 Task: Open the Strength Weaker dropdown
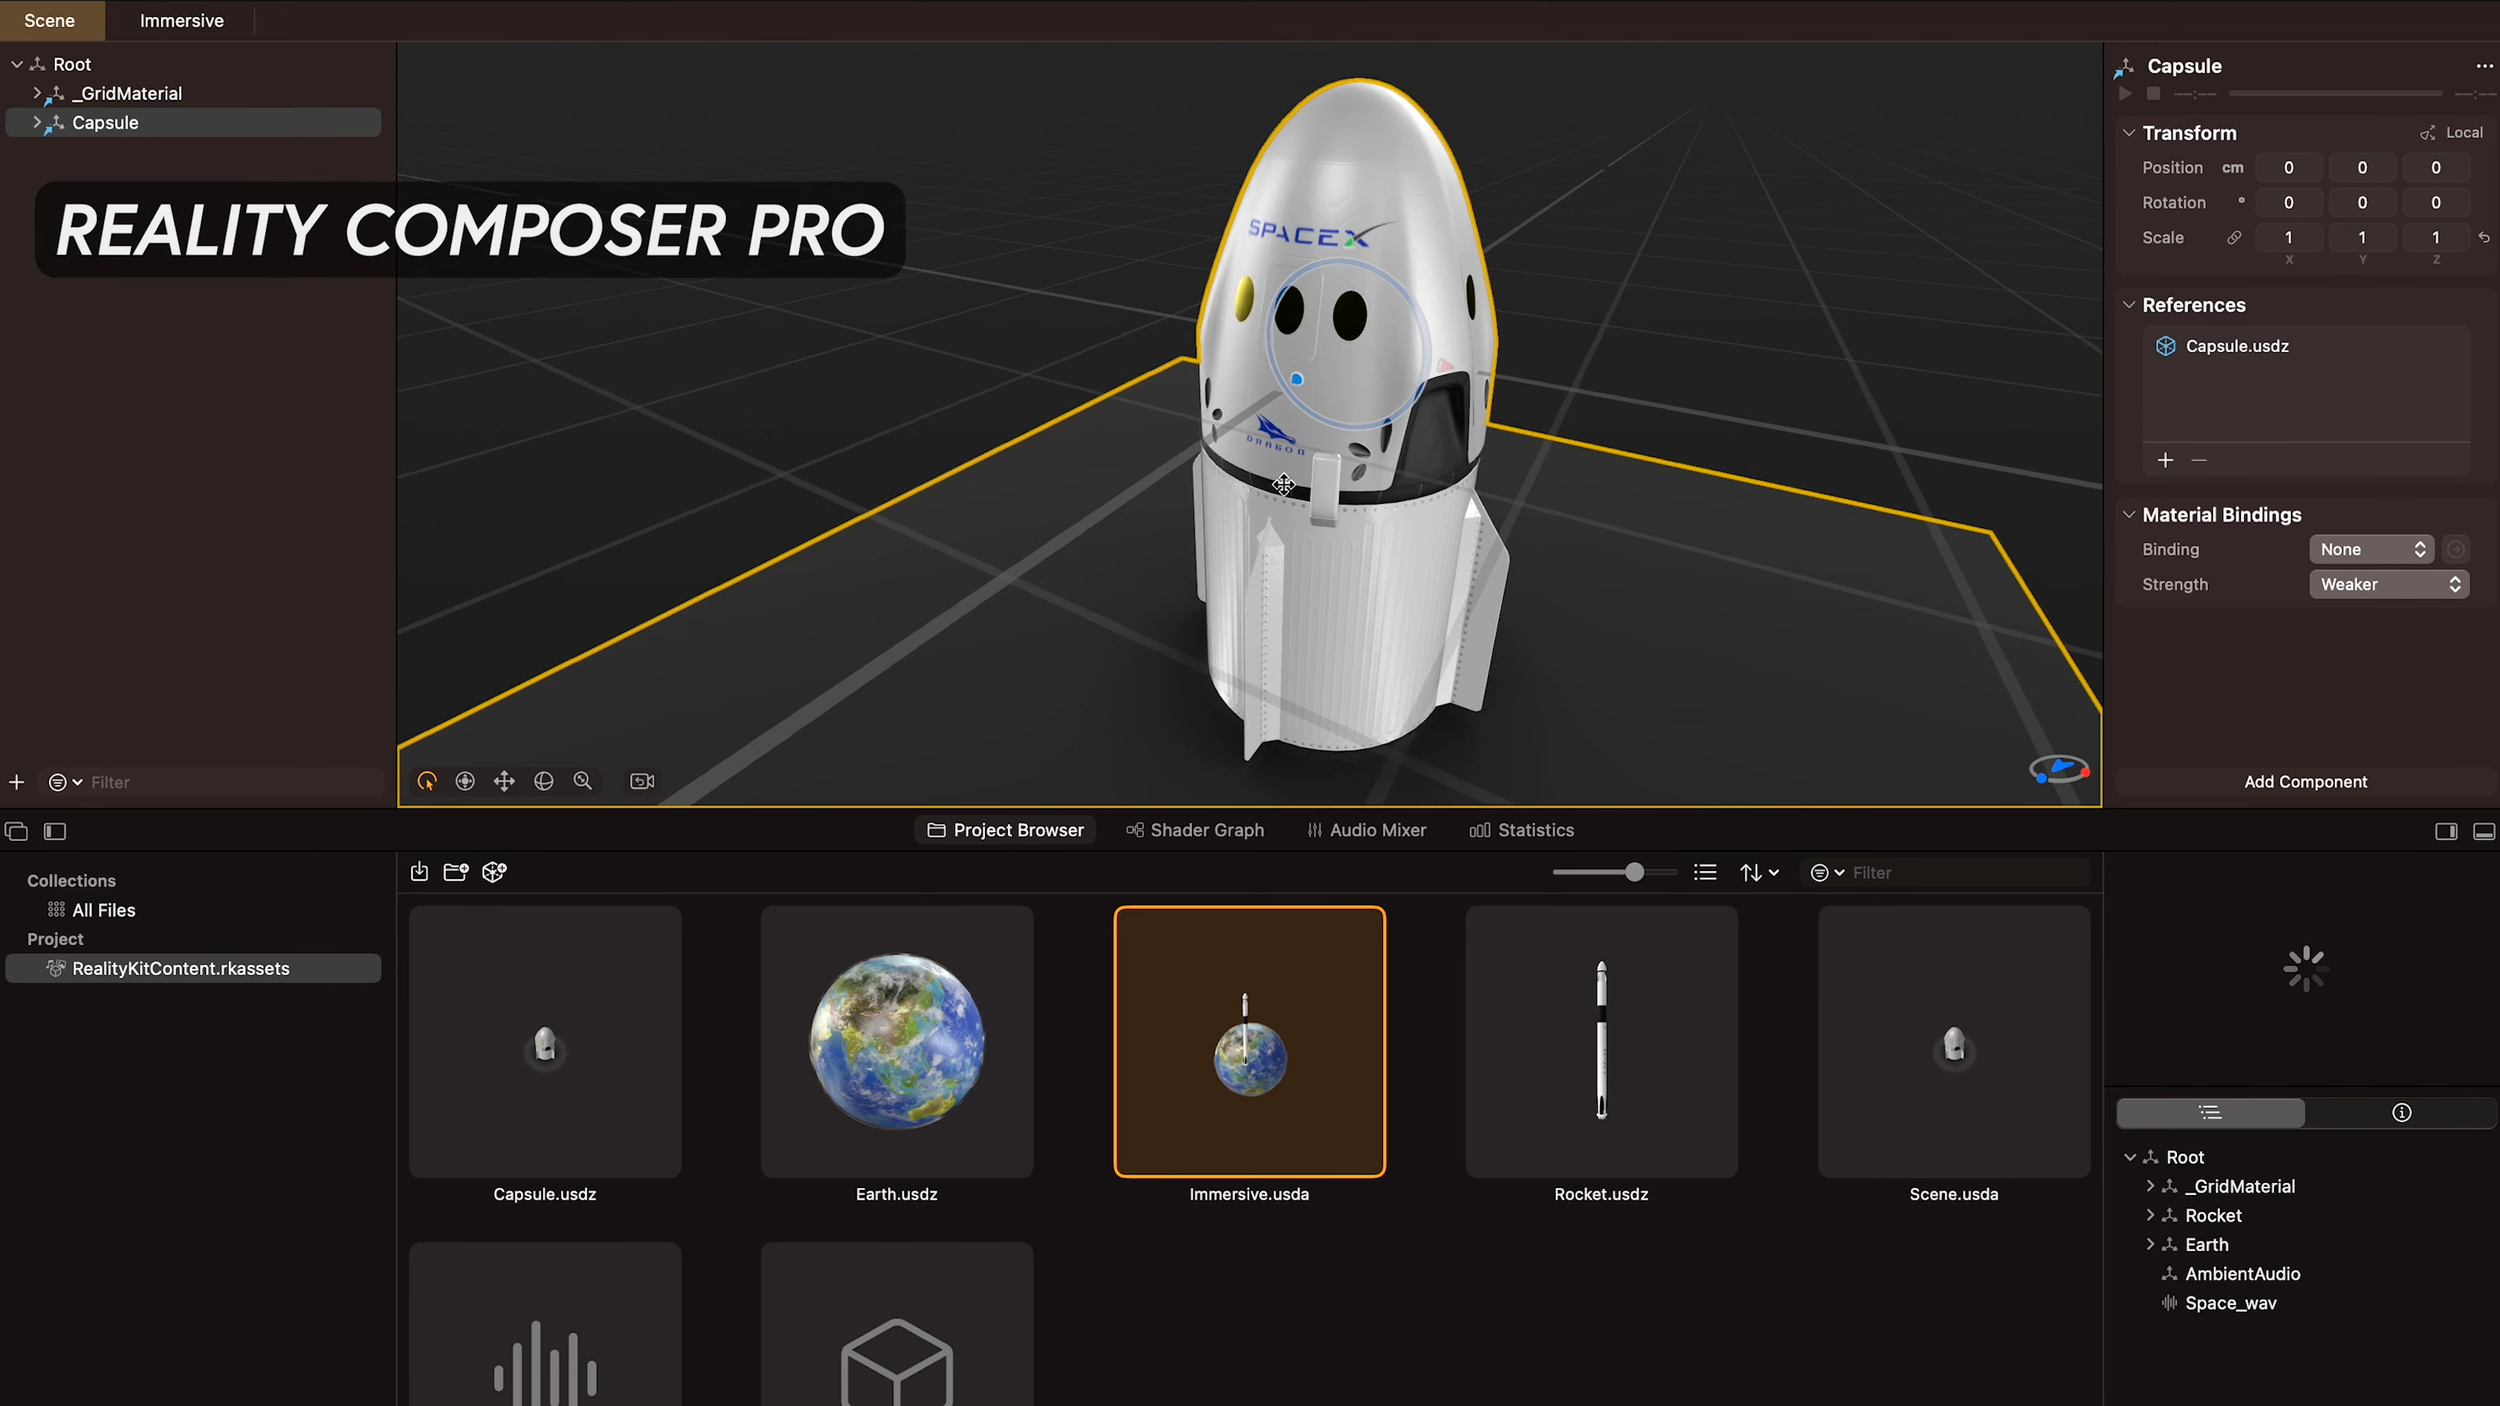pyautogui.click(x=2388, y=584)
